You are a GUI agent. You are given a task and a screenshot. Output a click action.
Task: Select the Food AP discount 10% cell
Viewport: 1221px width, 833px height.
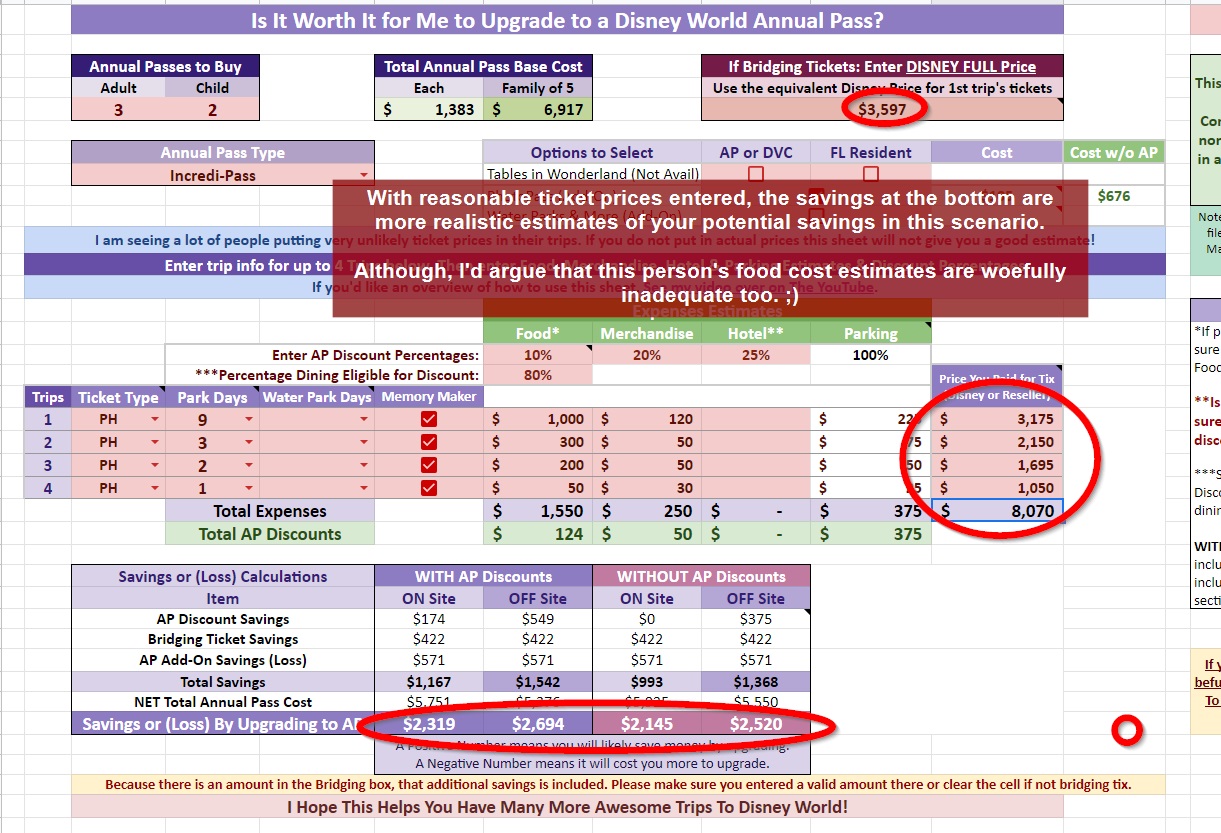click(x=537, y=355)
